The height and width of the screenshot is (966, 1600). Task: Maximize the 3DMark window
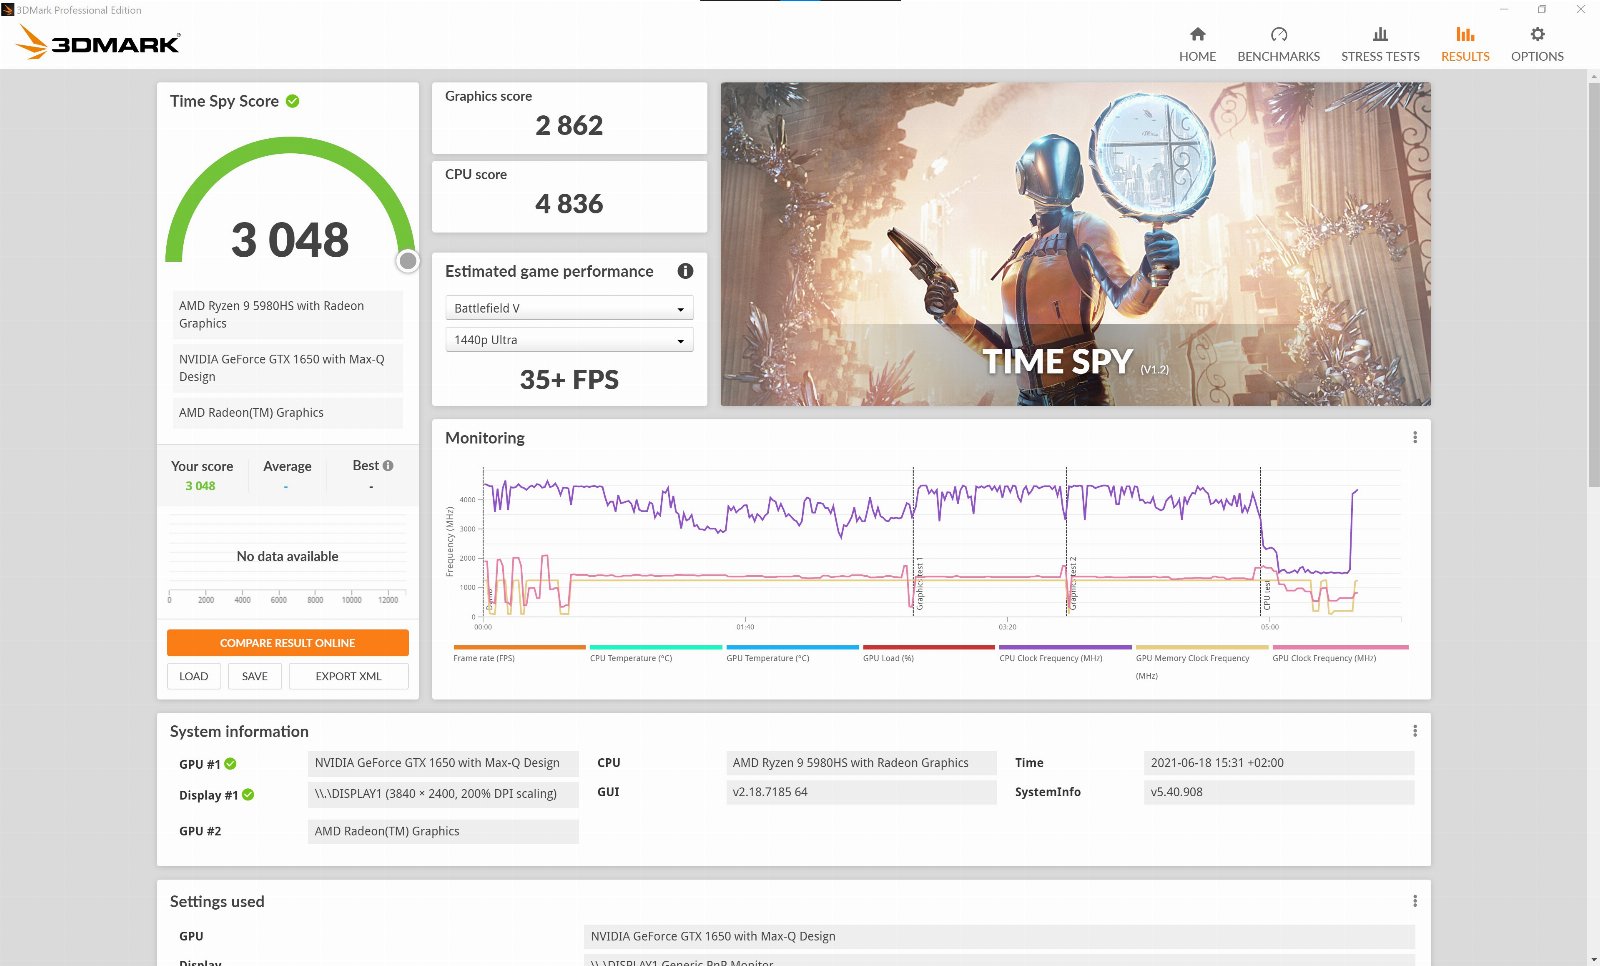1542,9
